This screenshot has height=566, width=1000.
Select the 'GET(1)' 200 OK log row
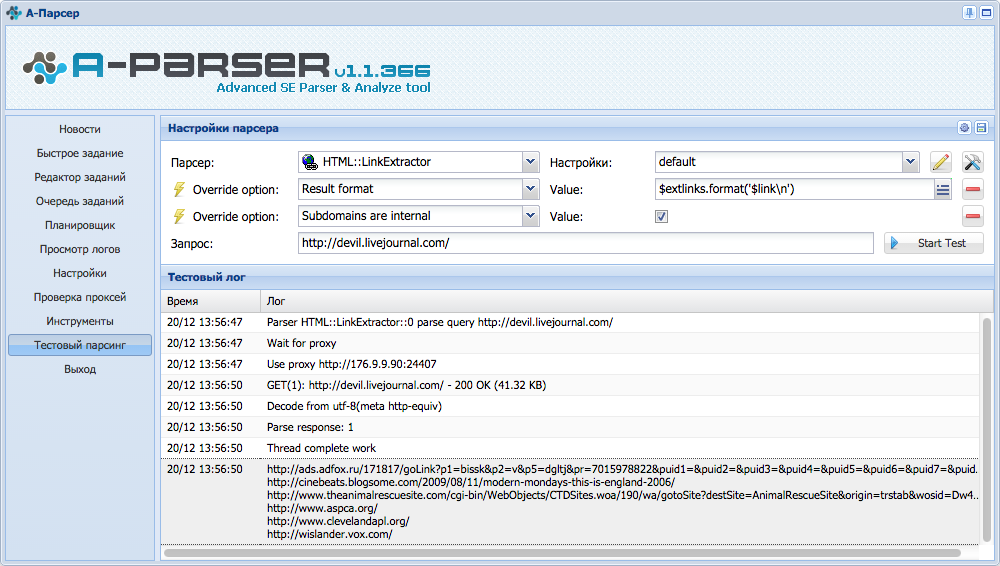click(570, 385)
